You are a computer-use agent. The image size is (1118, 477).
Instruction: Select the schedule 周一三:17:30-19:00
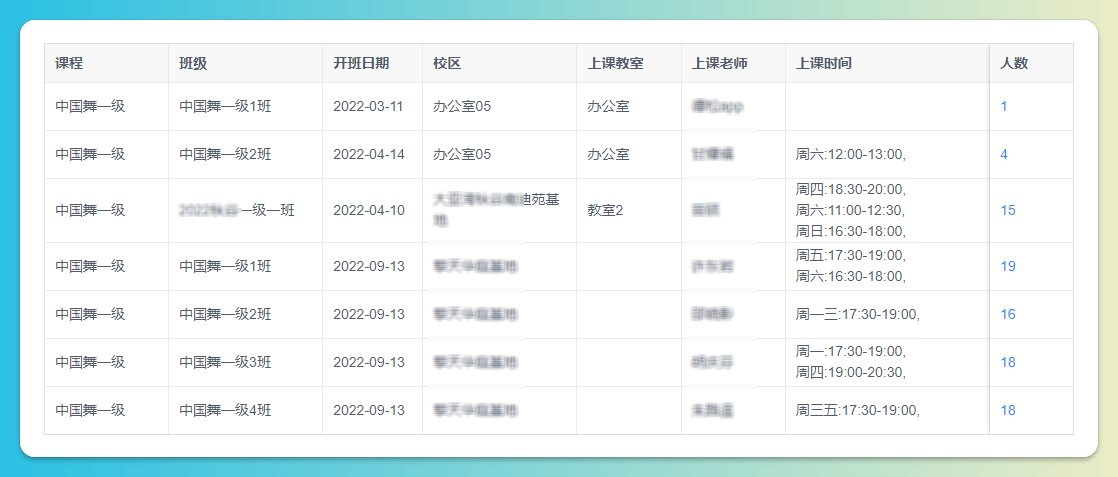tap(858, 314)
